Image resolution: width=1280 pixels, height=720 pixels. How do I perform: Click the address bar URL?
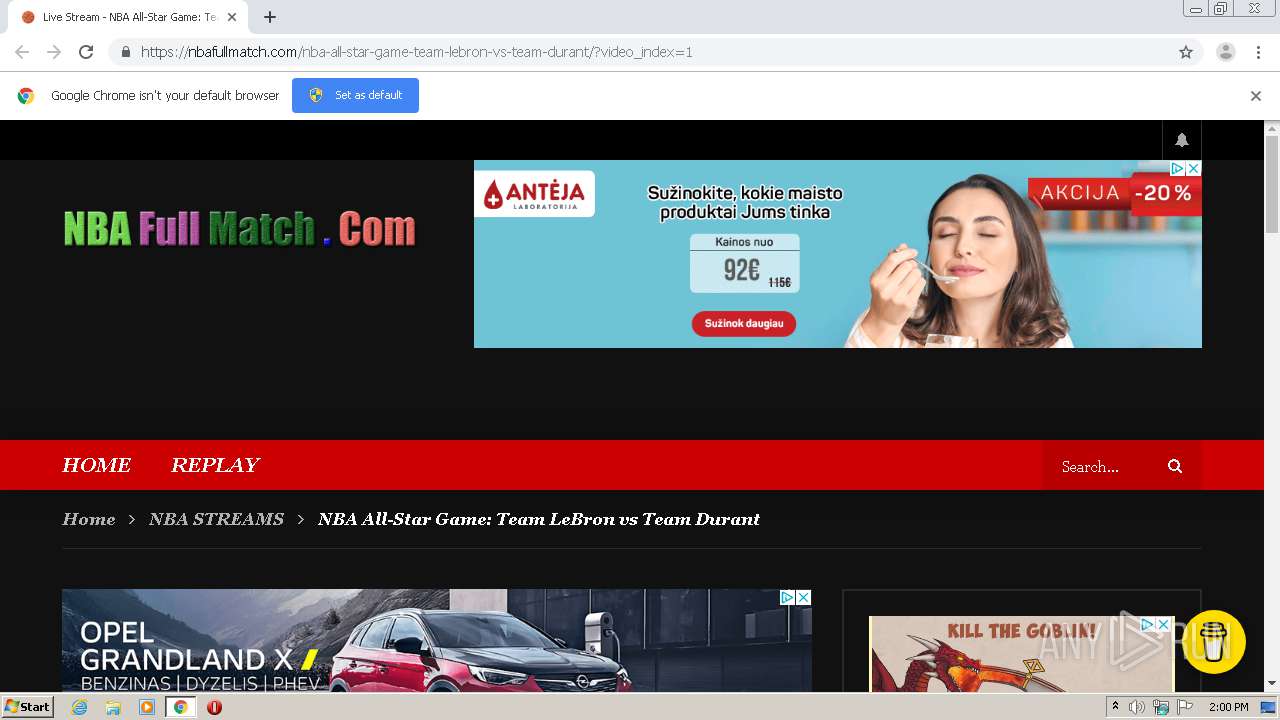[x=416, y=52]
